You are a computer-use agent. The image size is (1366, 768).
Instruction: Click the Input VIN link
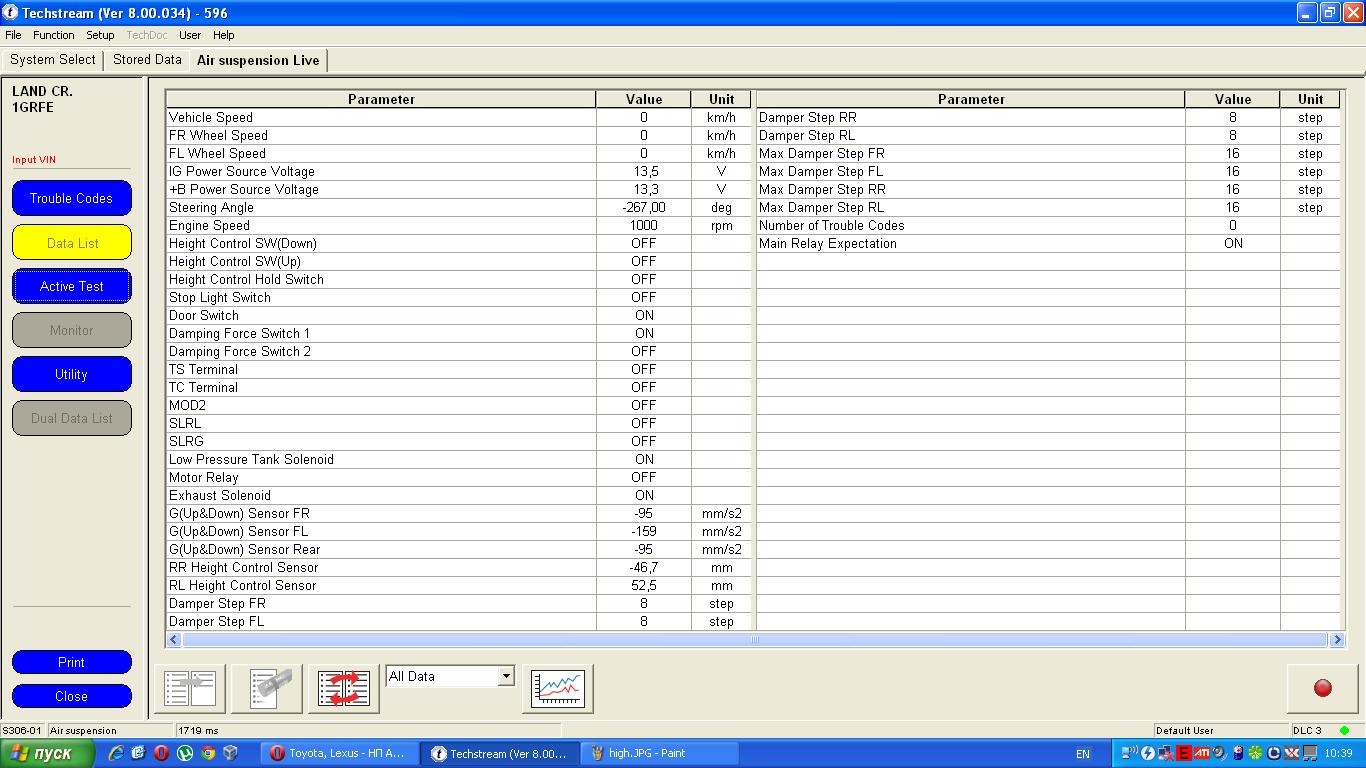click(x=34, y=160)
